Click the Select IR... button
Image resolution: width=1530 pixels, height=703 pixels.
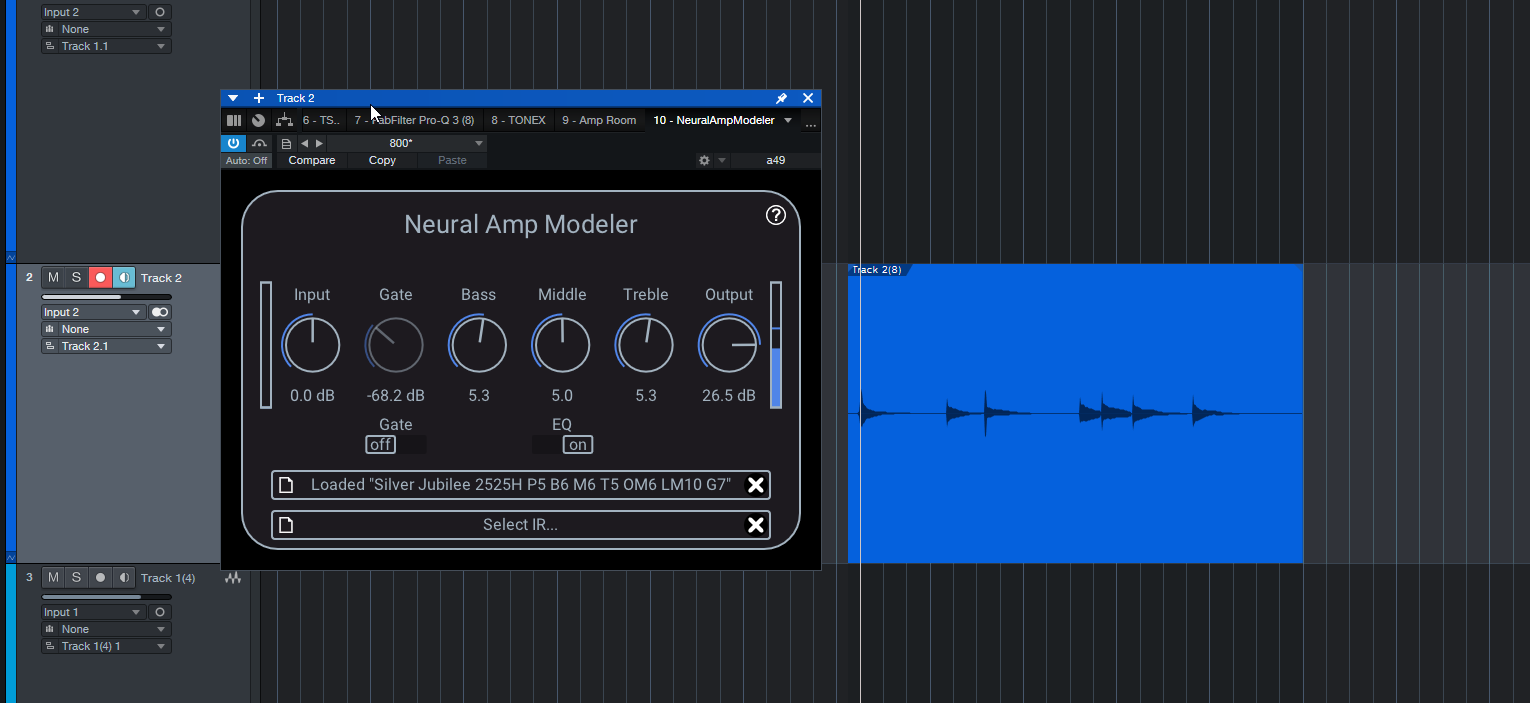tap(521, 525)
